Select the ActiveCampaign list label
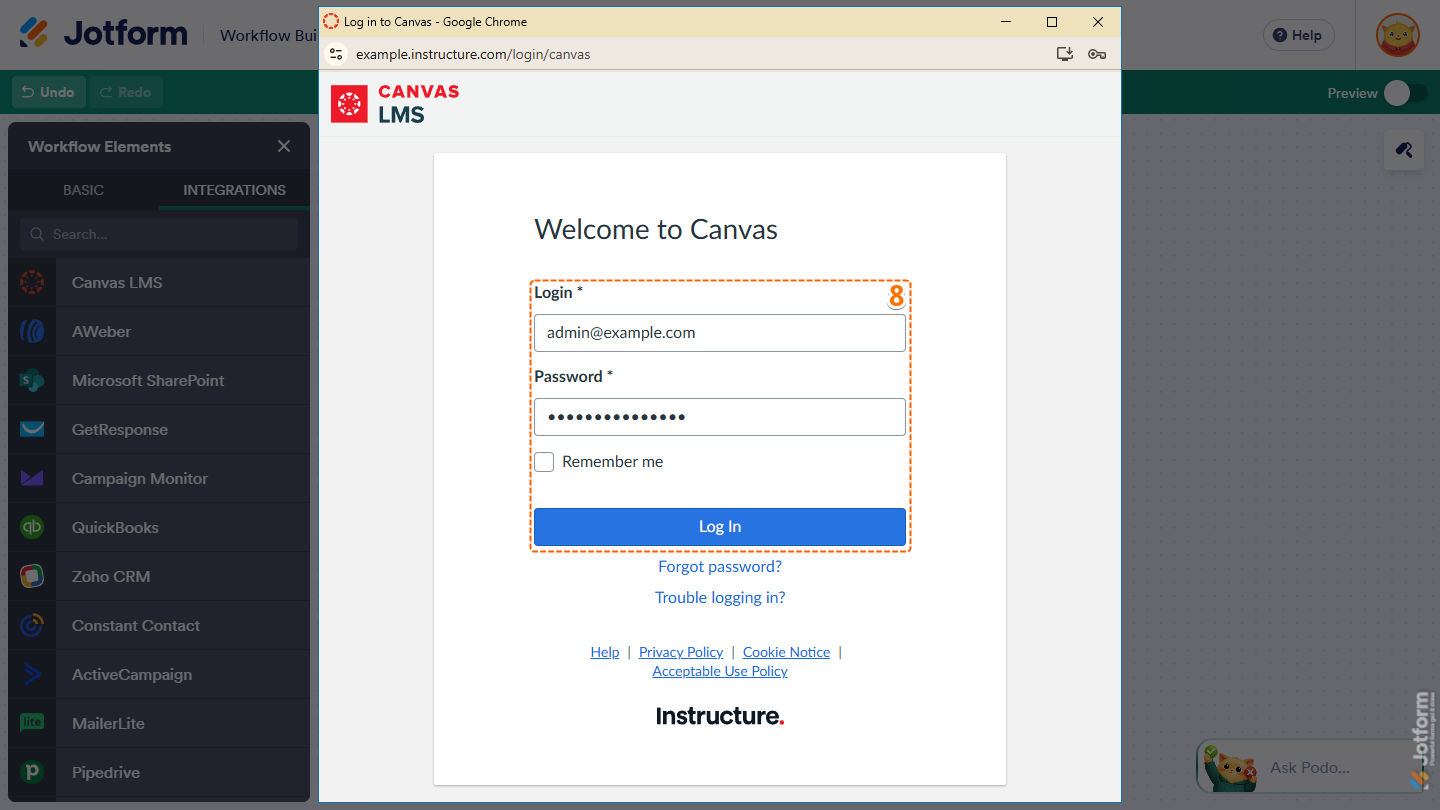 [132, 675]
